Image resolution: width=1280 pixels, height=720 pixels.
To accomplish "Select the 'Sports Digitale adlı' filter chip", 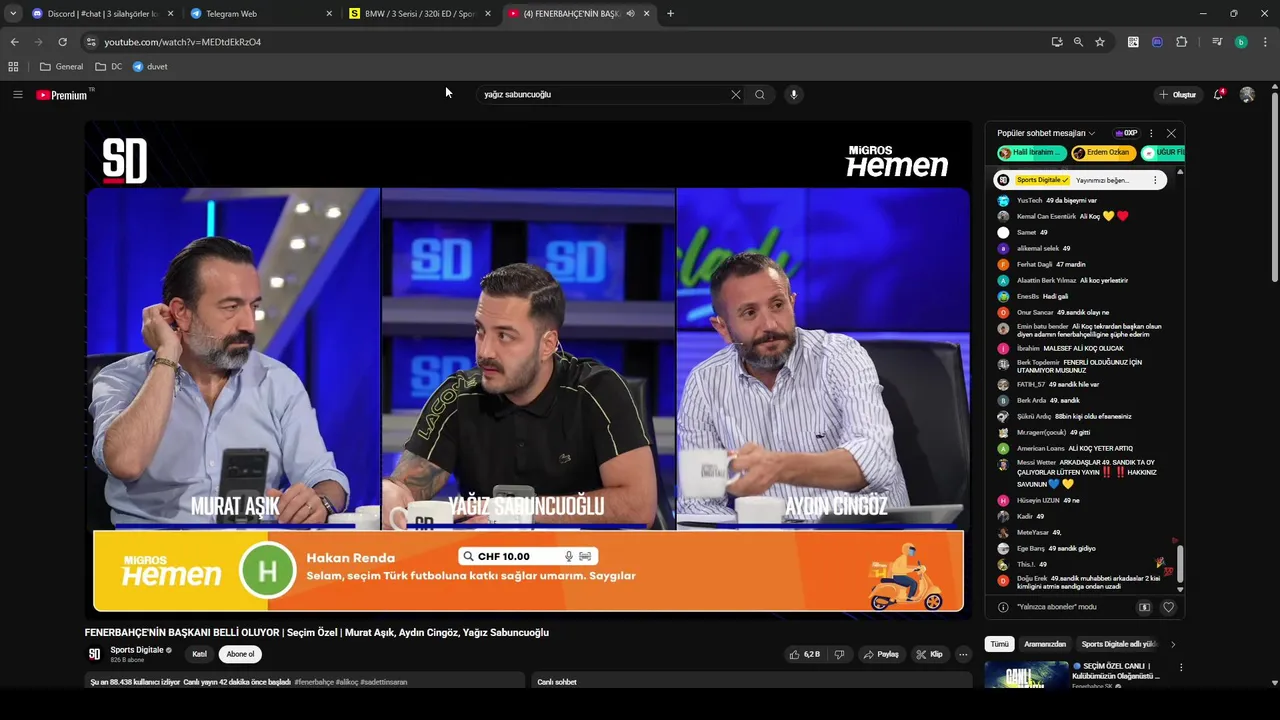I will tap(1118, 644).
